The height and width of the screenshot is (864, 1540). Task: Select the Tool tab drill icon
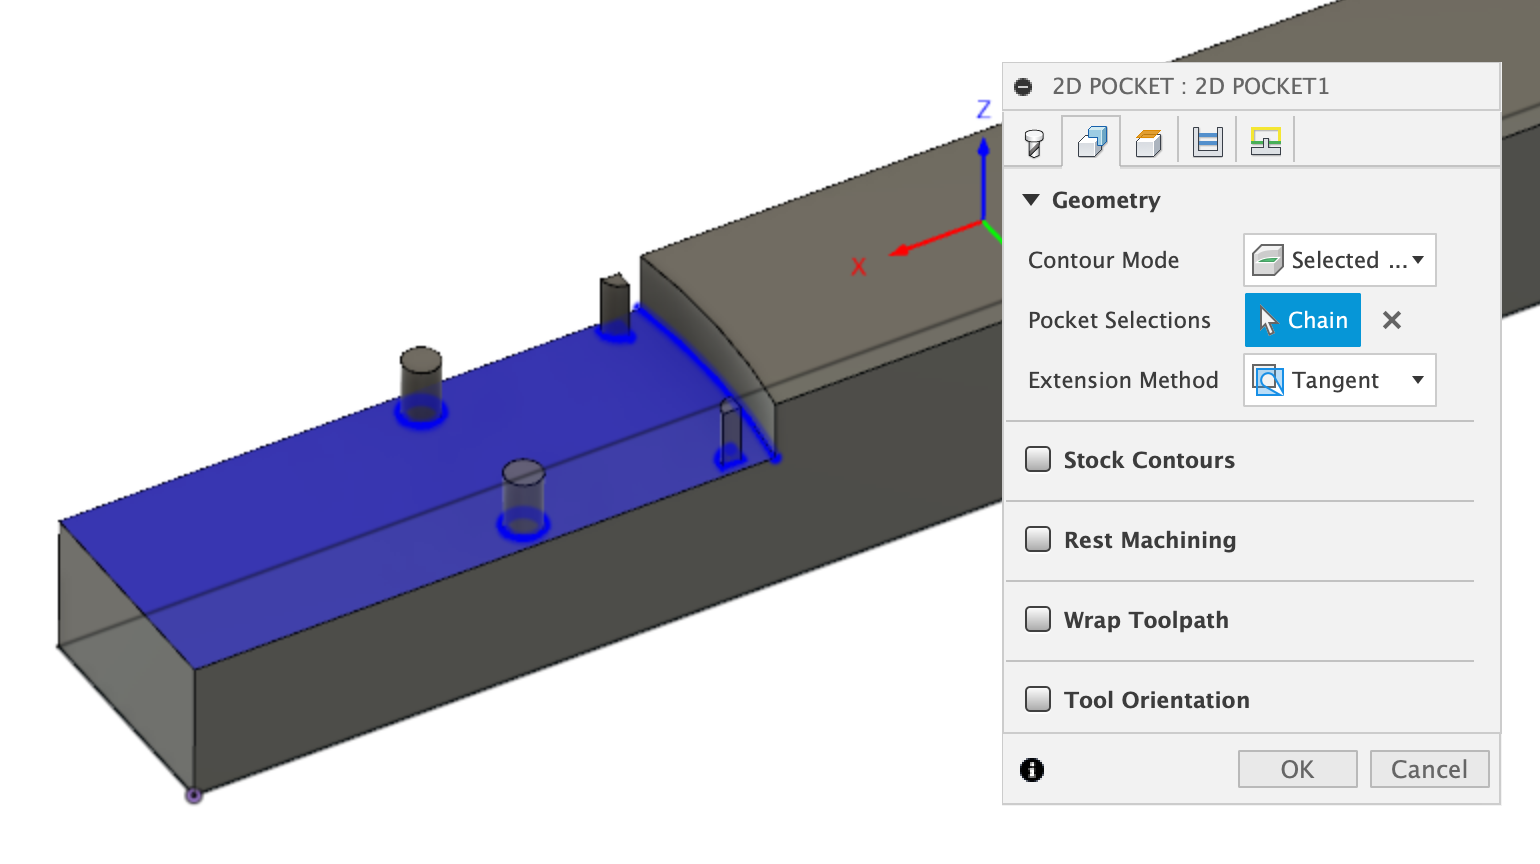(x=1033, y=141)
